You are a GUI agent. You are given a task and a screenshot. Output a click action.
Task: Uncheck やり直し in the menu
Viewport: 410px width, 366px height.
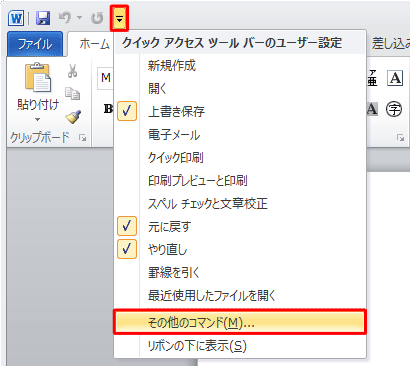(240, 249)
